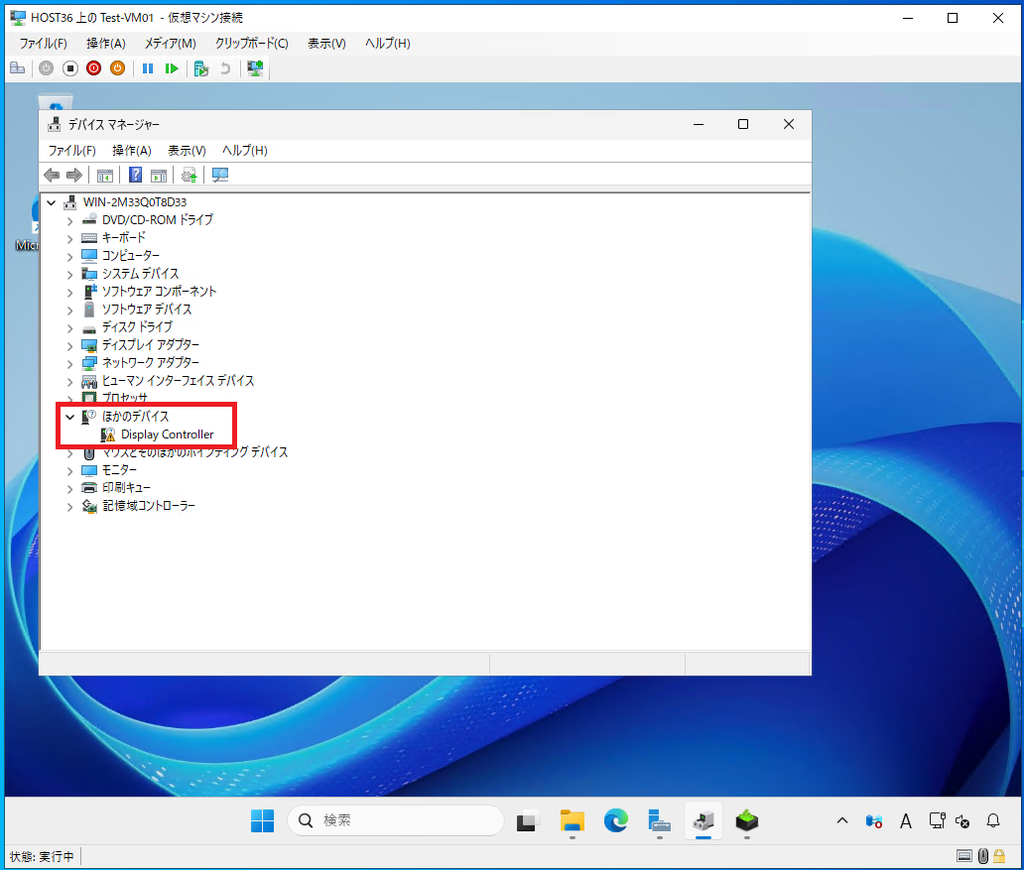Click the Update driver gear icon
1024x870 pixels.
coord(189,175)
